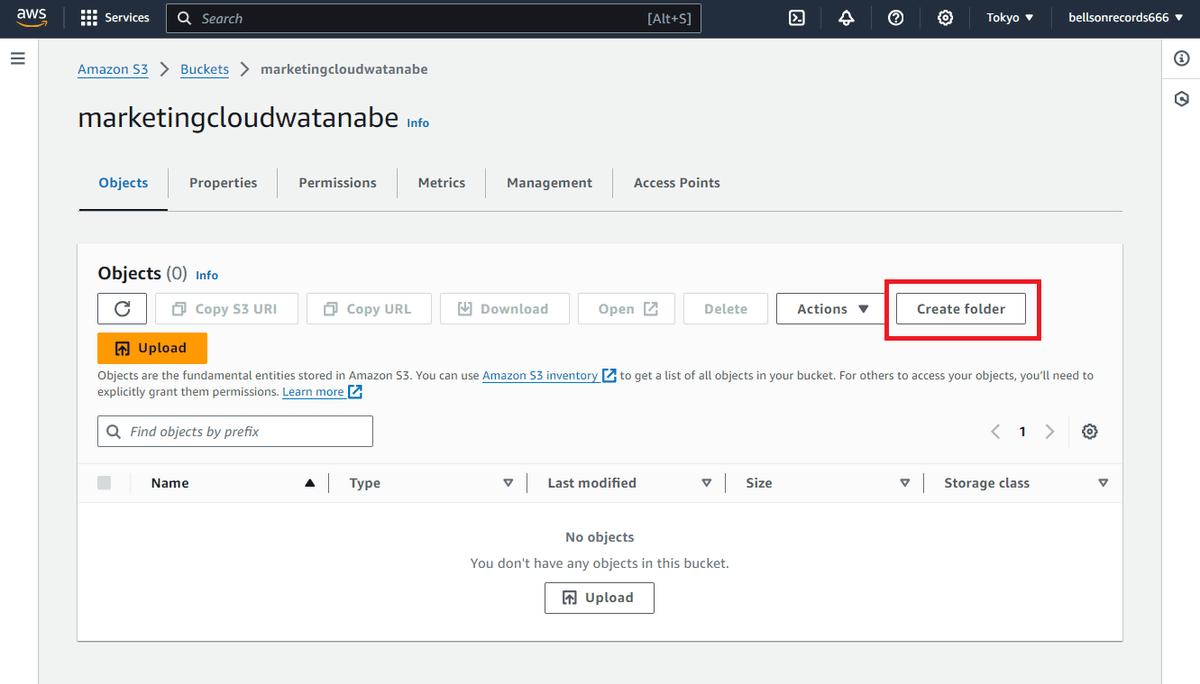1200x684 pixels.
Task: Focus the top Search bar
Action: pyautogui.click(x=434, y=18)
